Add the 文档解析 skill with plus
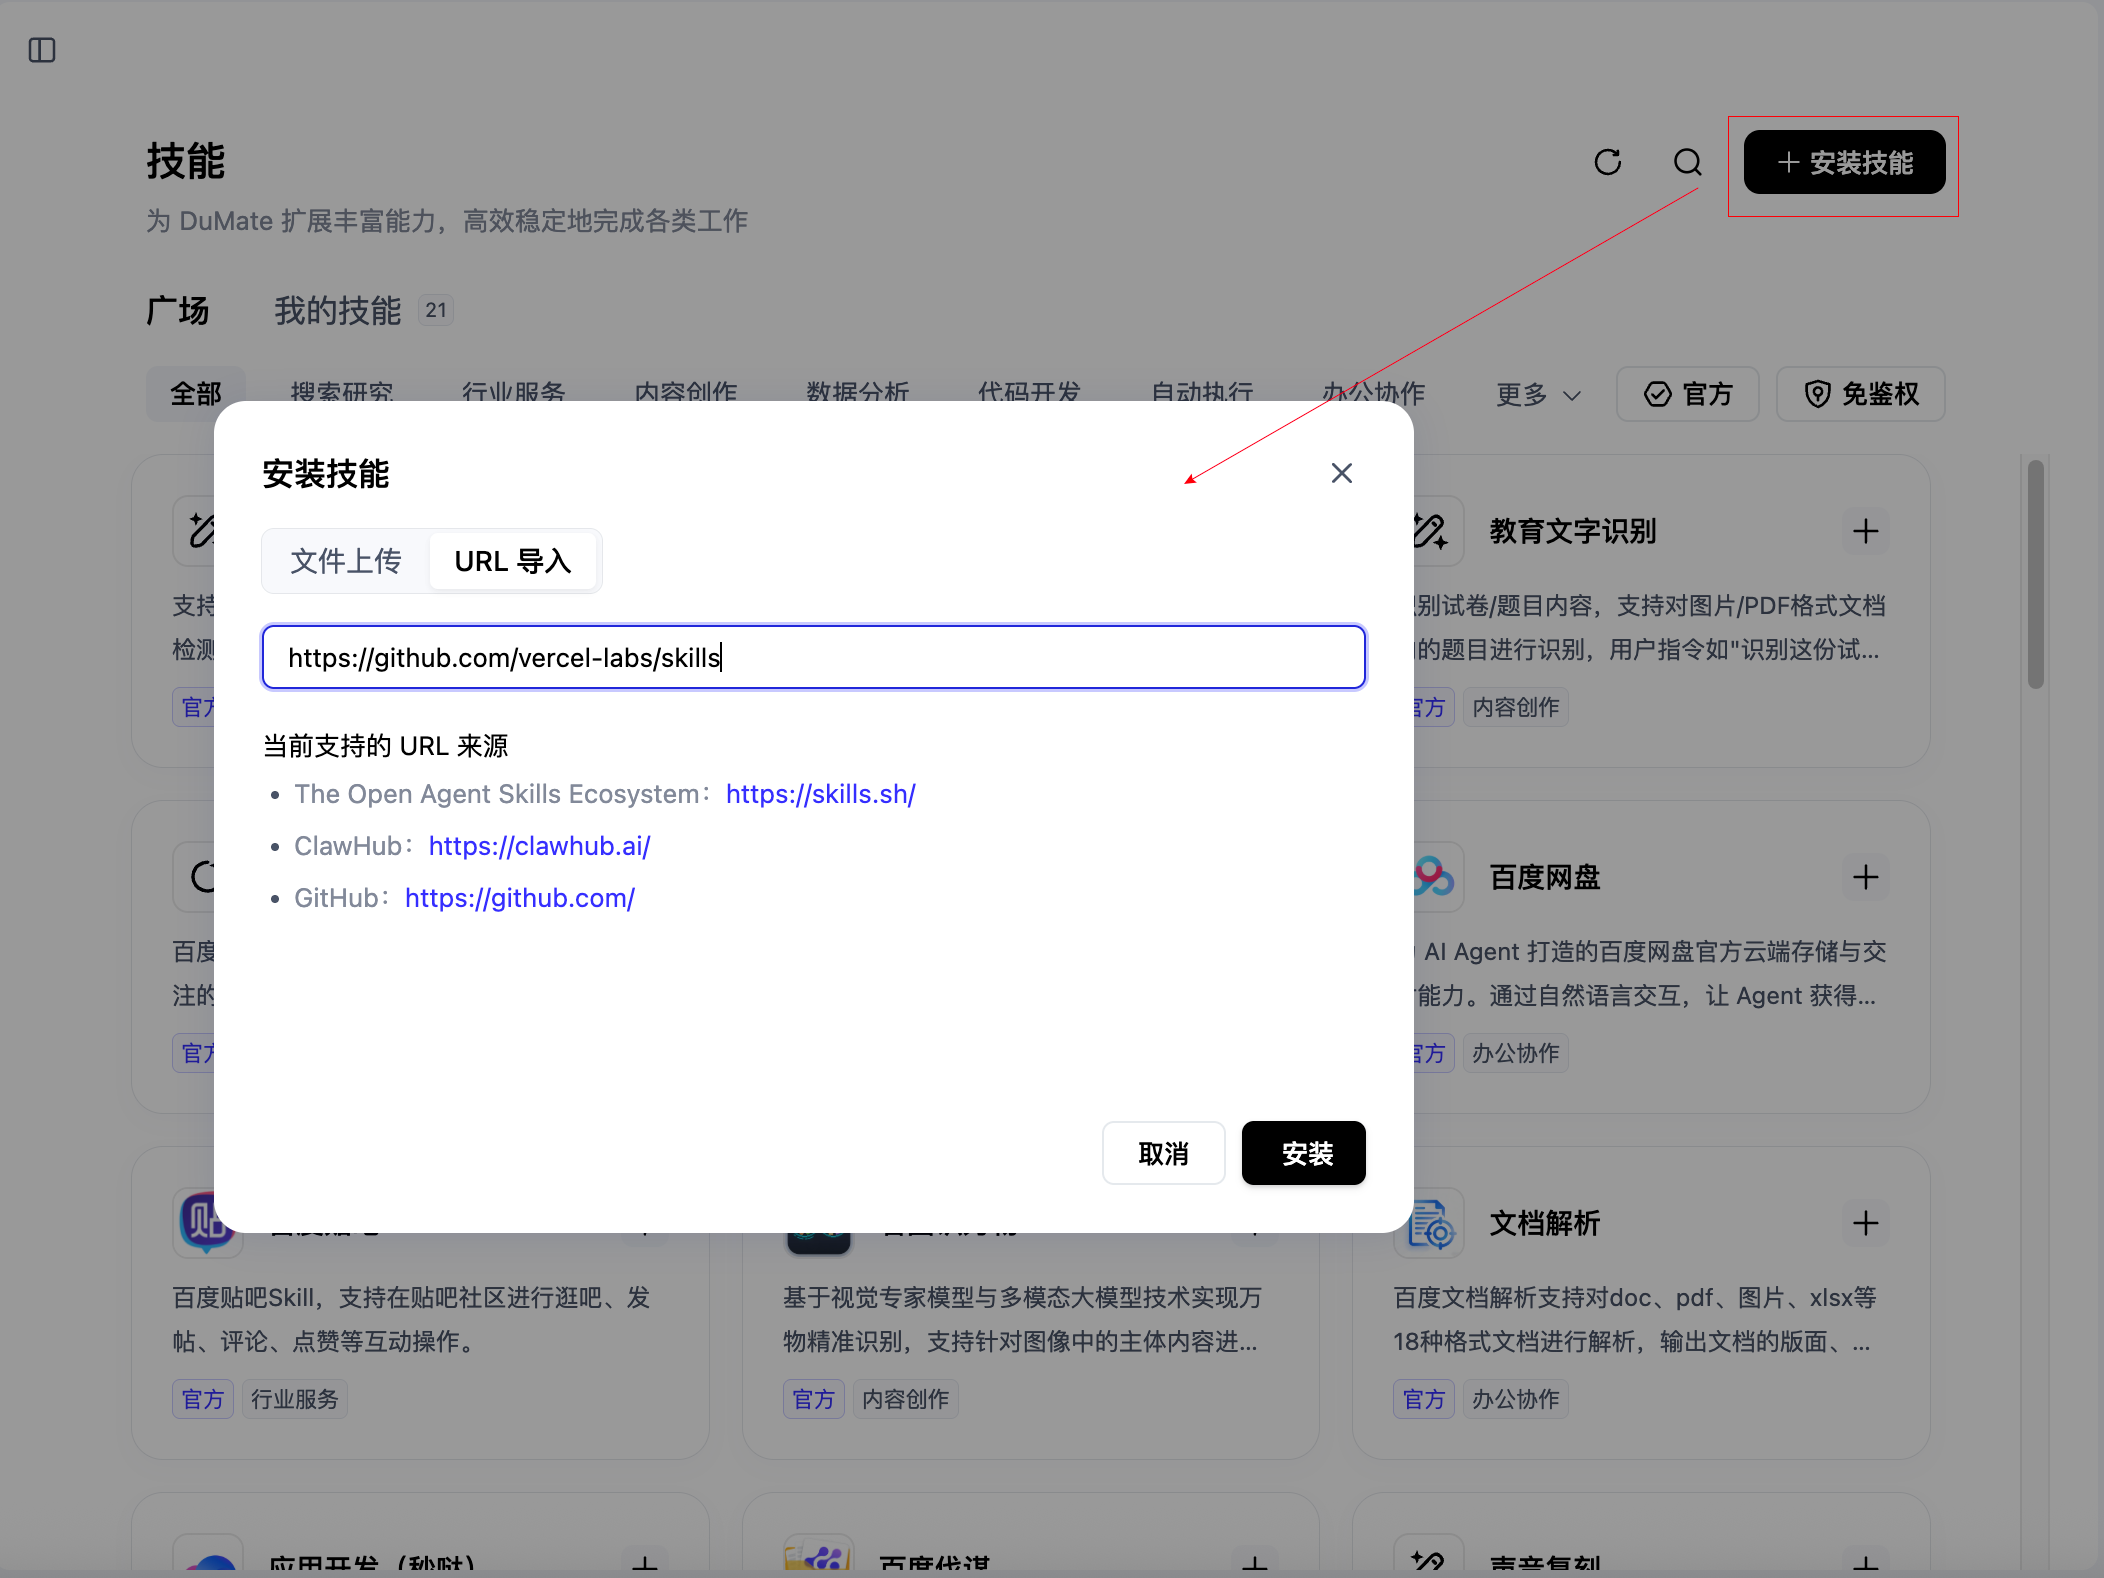Image resolution: width=2104 pixels, height=1578 pixels. pos(1865,1223)
